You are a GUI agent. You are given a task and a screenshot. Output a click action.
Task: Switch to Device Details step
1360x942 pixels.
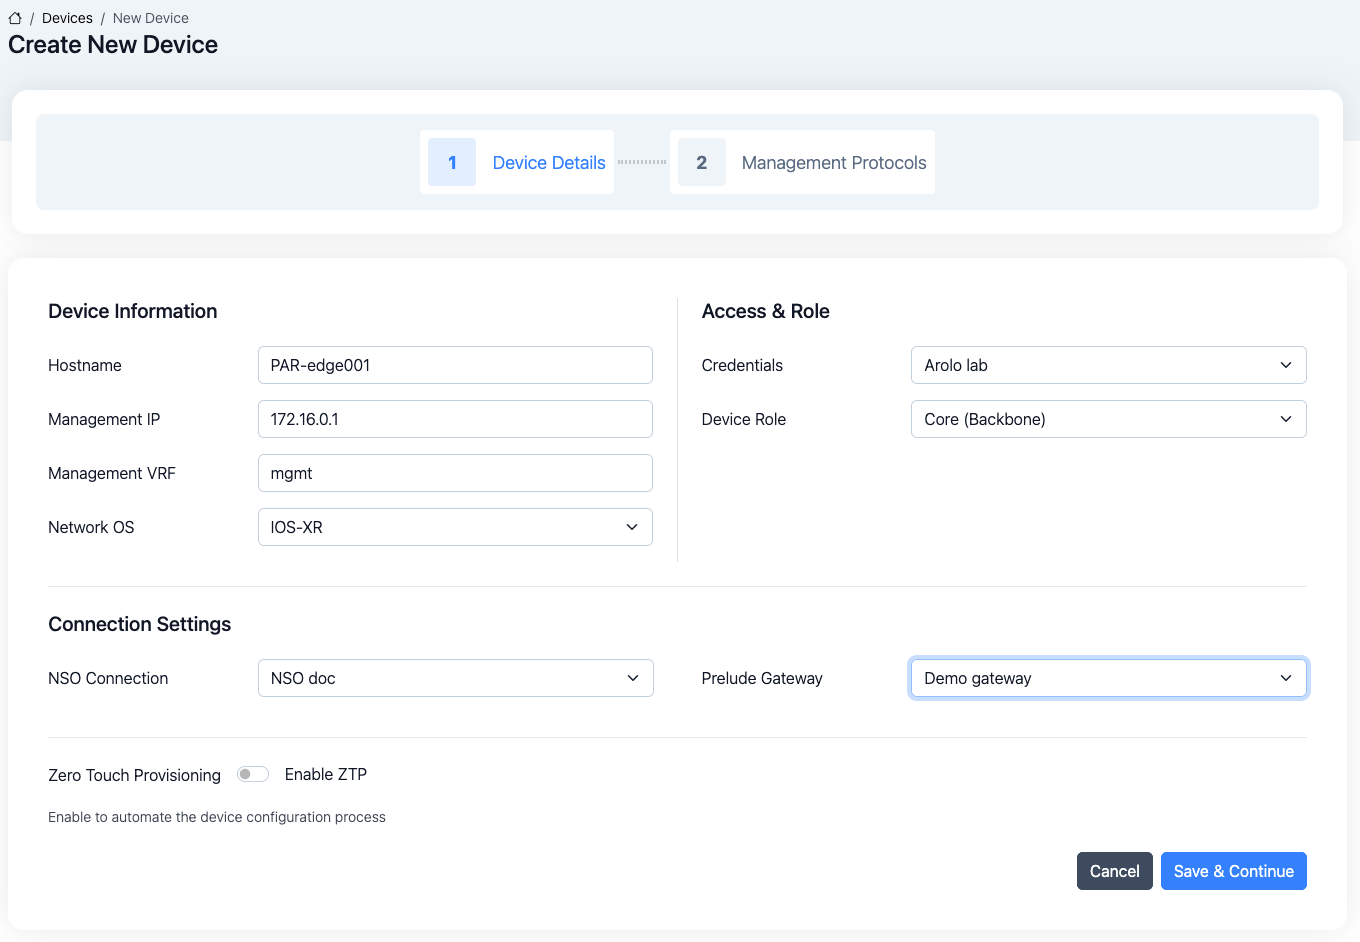pos(548,163)
